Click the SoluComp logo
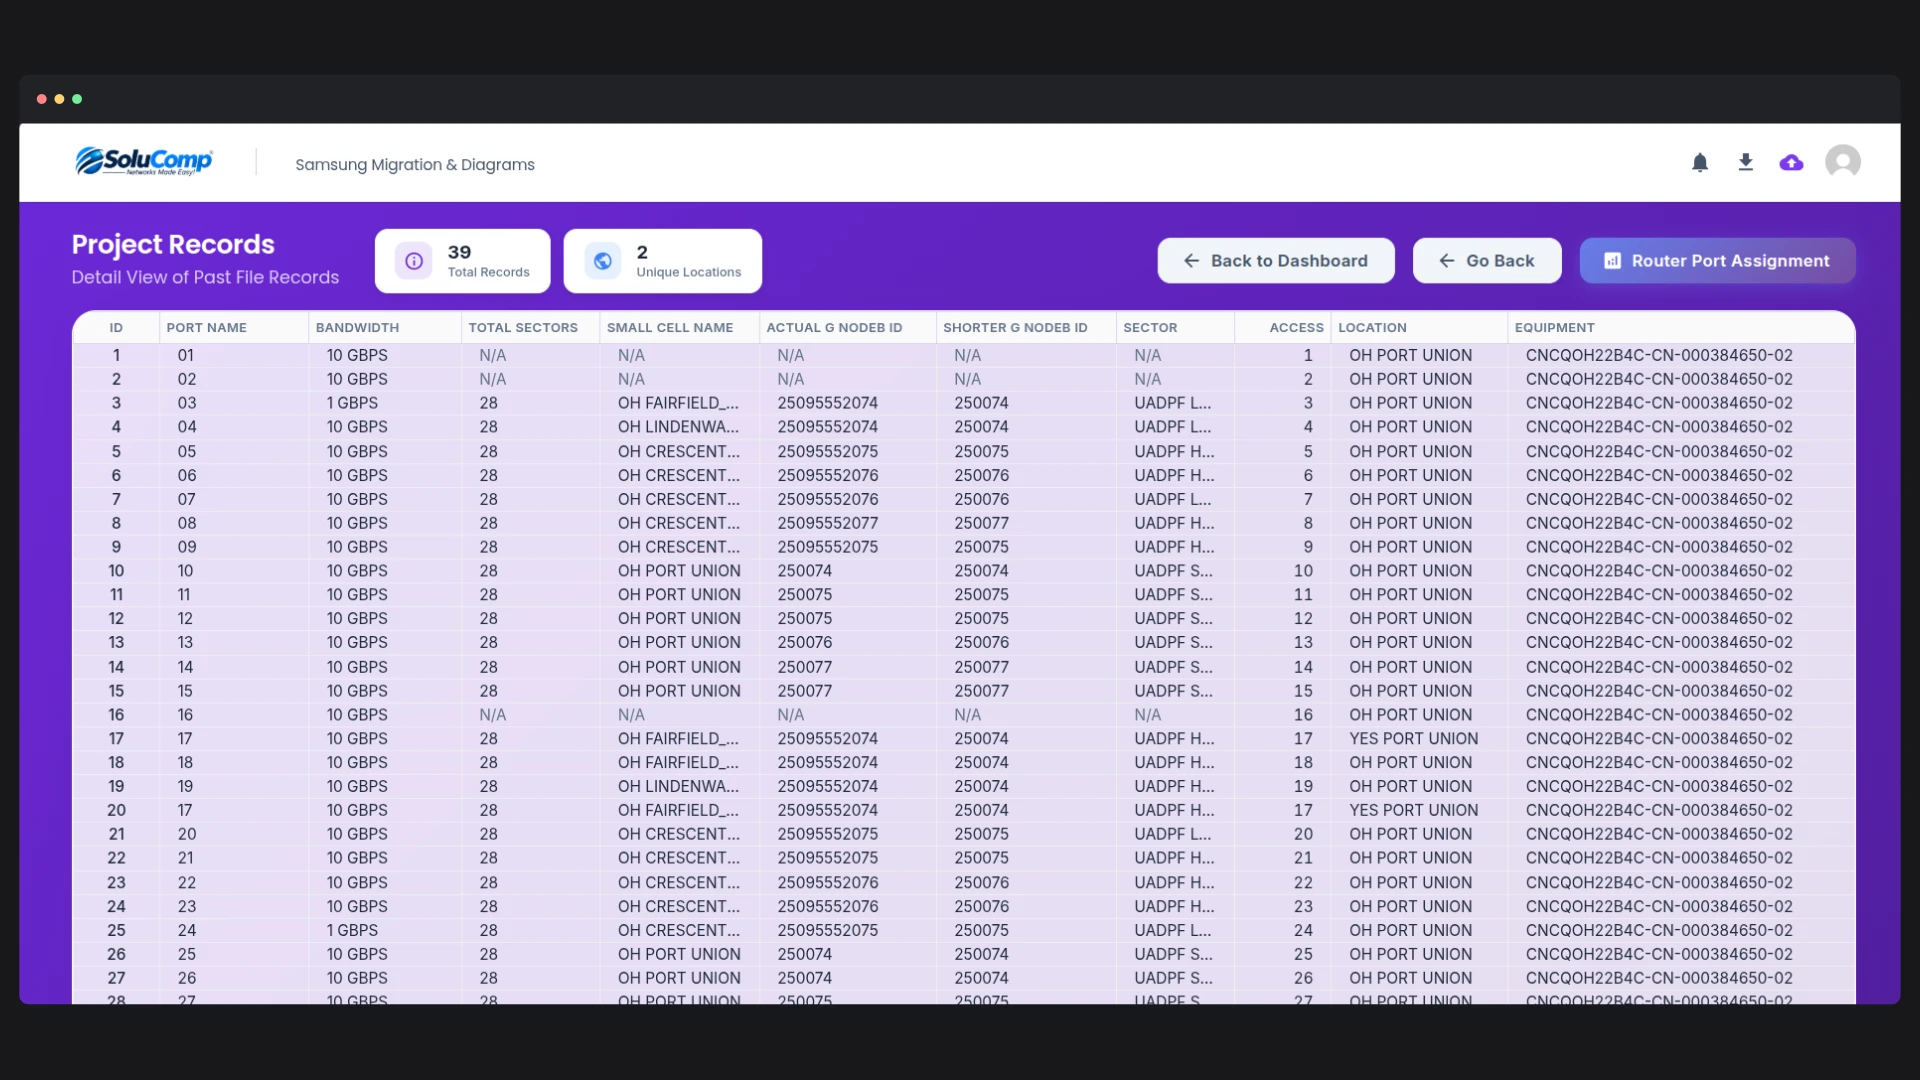1920x1080 pixels. 144,161
